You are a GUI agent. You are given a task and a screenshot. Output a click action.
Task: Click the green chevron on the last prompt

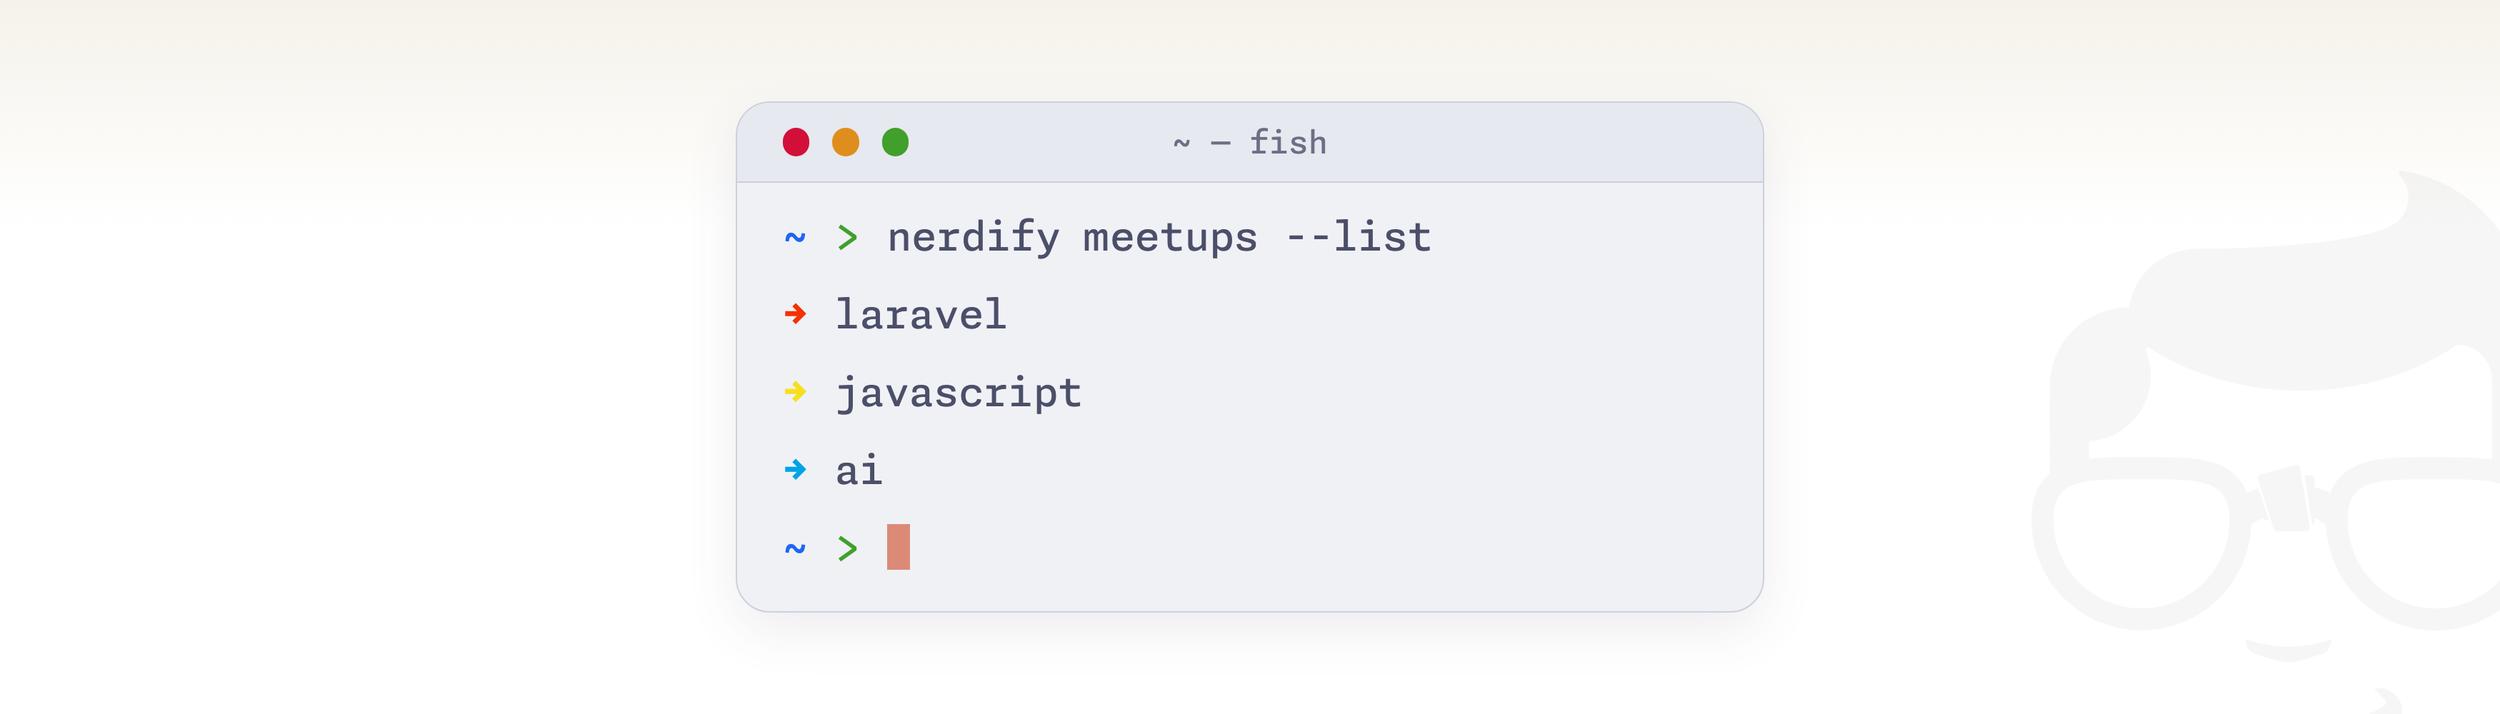(848, 548)
